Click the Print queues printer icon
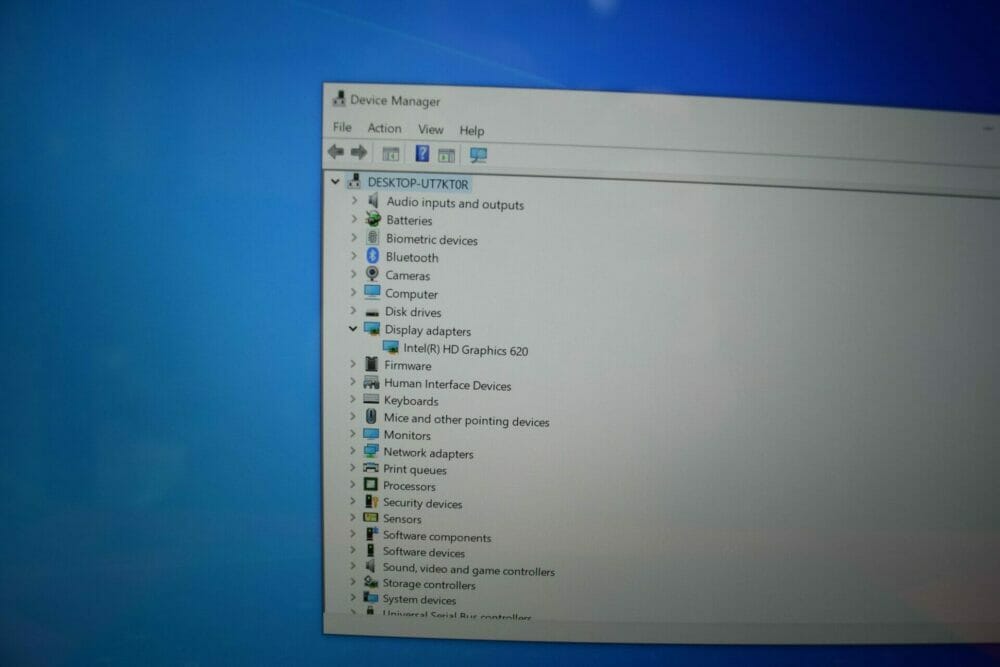This screenshot has height=667, width=1000. tap(371, 468)
